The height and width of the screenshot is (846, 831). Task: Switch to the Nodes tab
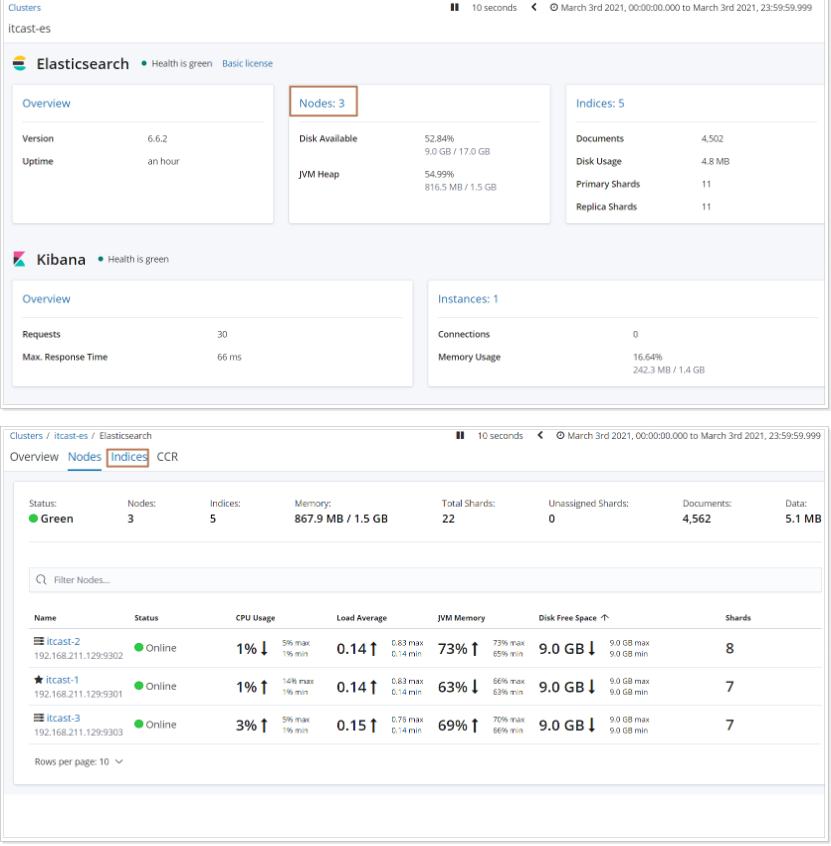tap(84, 456)
